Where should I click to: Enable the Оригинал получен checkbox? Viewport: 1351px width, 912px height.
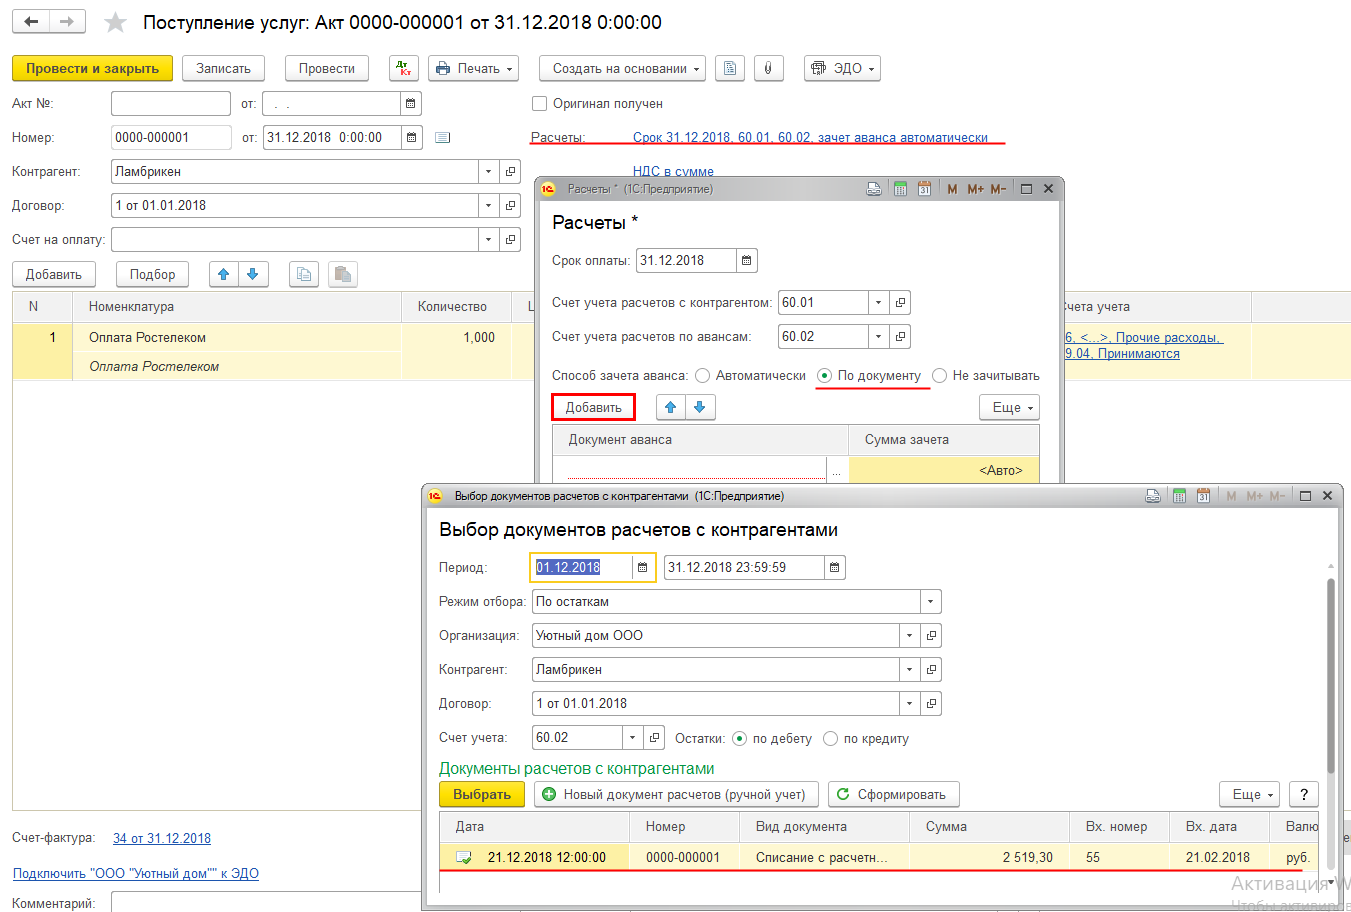tap(540, 103)
